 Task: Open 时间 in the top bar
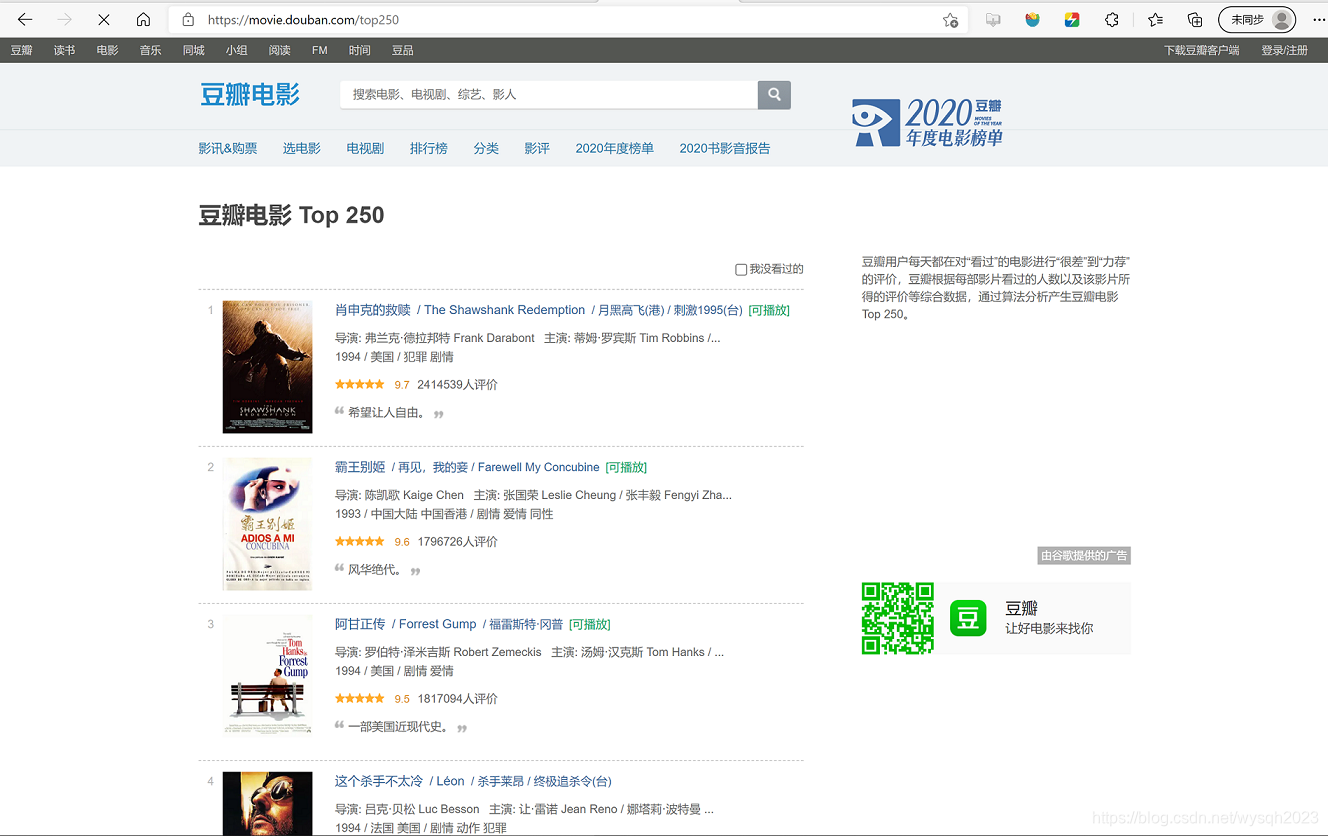click(360, 50)
